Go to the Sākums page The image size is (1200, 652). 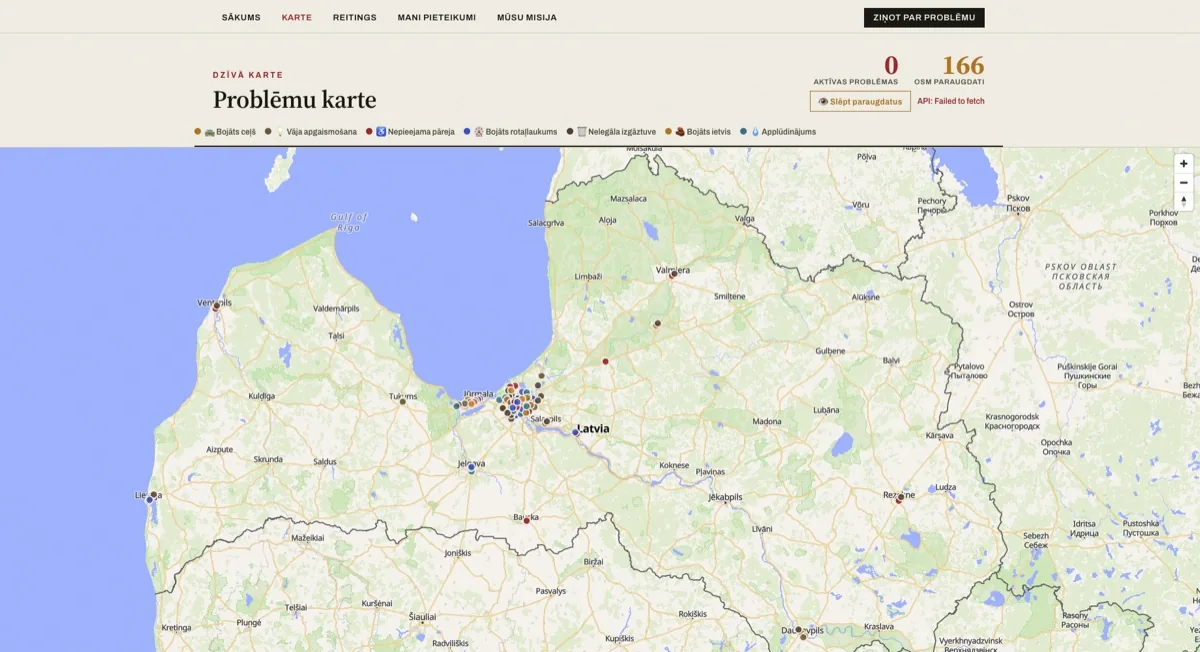[x=241, y=17]
